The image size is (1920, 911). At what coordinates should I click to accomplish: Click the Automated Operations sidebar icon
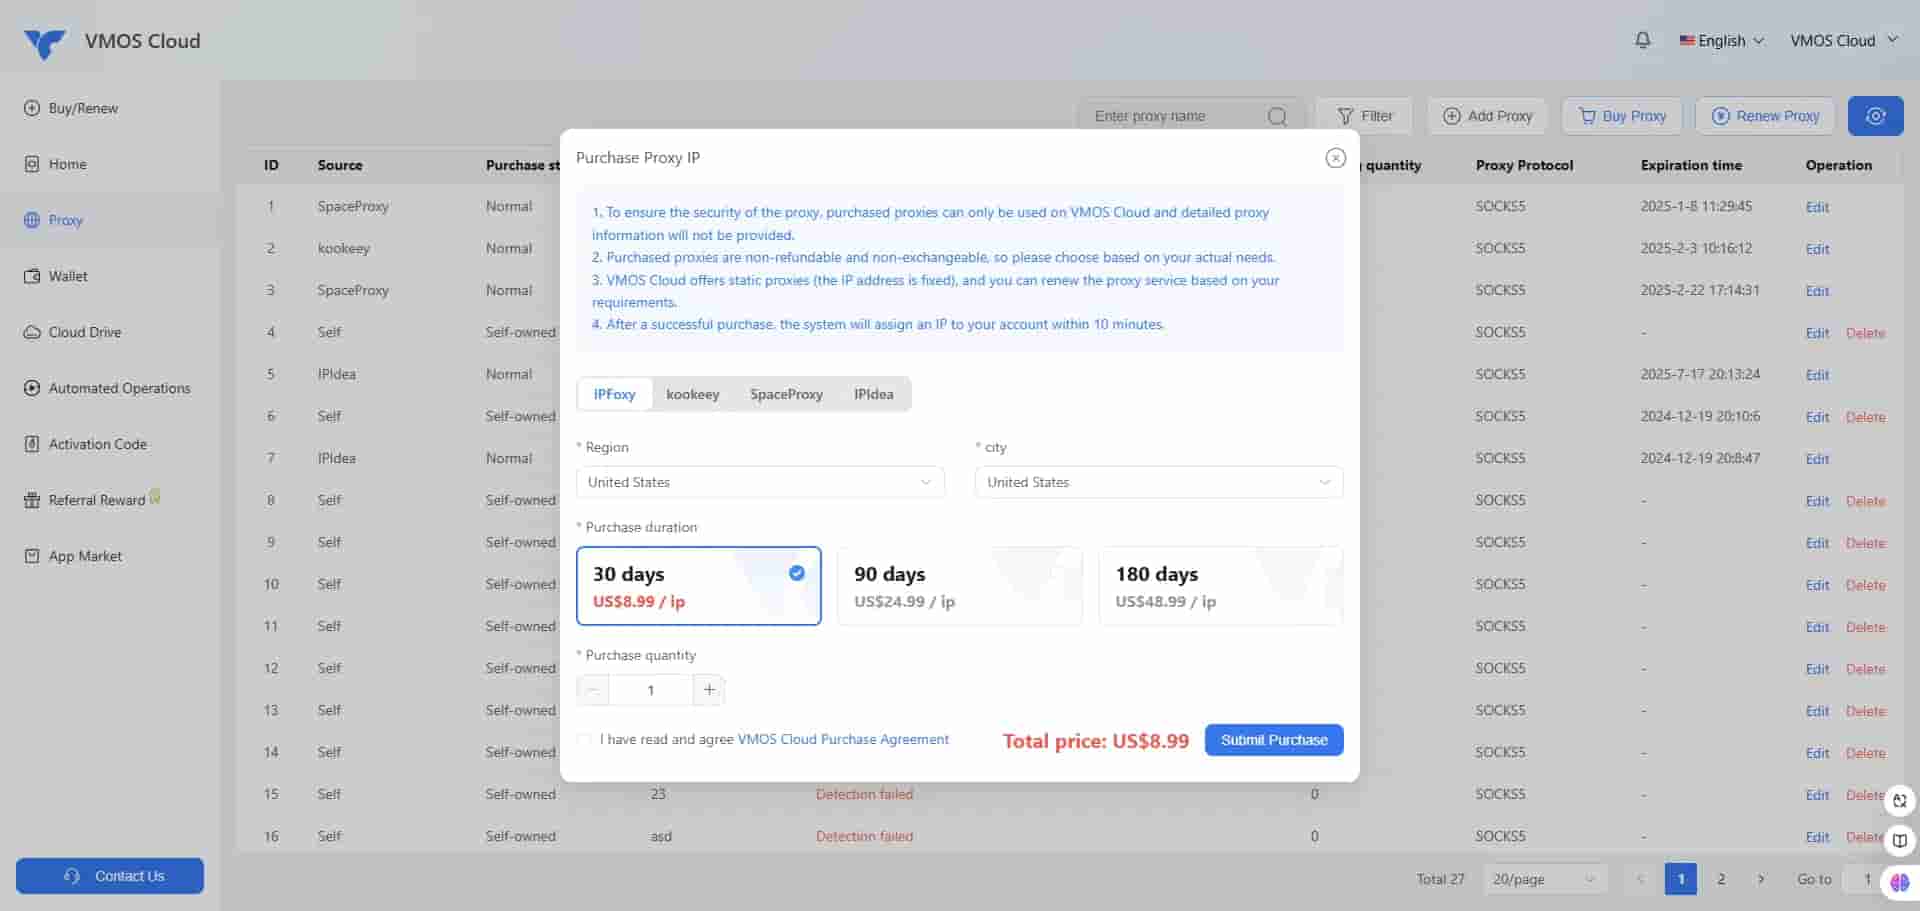[x=31, y=388]
